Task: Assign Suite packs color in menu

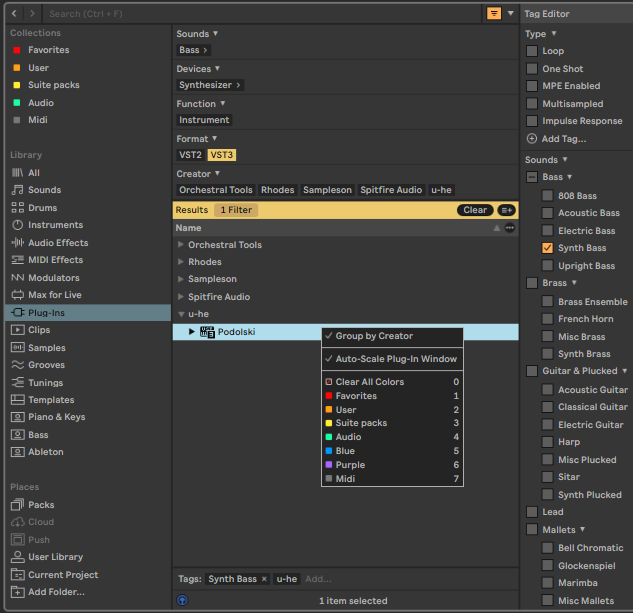Action: click(392, 423)
